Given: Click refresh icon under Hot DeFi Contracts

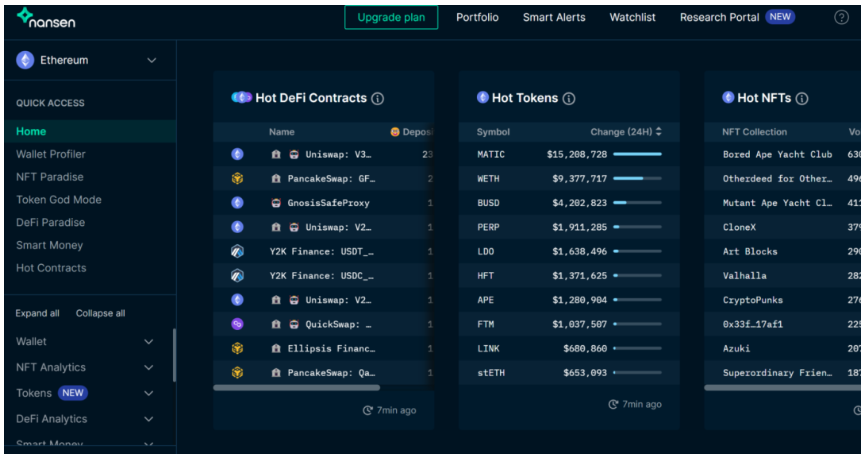Looking at the screenshot, I should coord(367,410).
